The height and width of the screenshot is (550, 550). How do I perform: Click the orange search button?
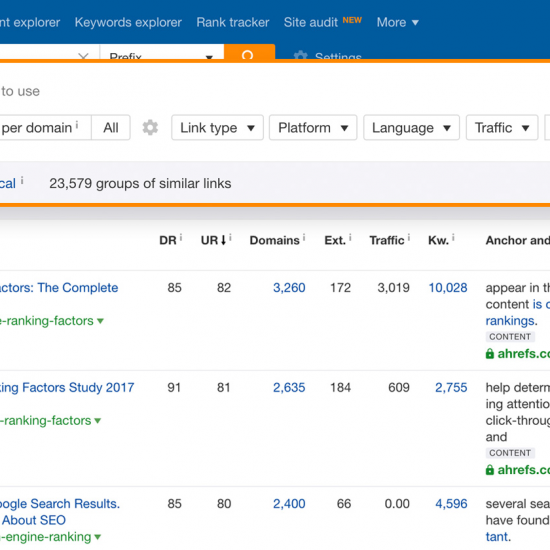coord(249,52)
